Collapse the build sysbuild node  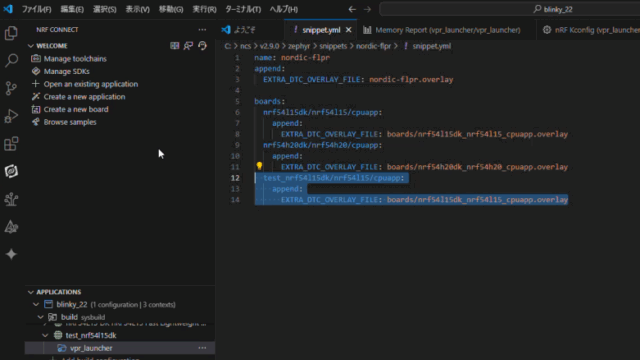point(40,317)
